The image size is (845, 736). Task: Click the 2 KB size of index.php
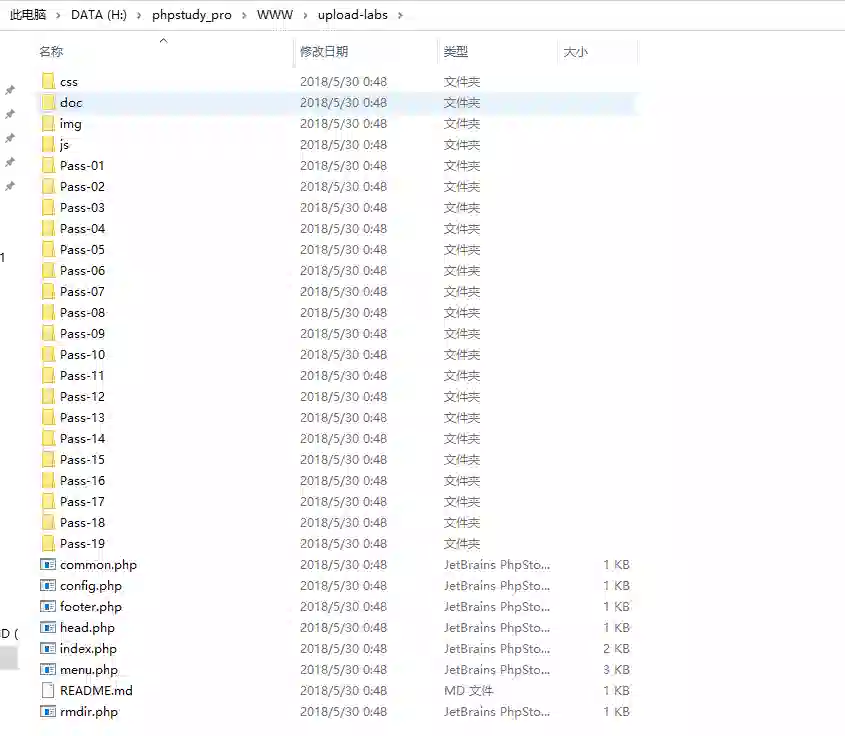click(x=617, y=649)
